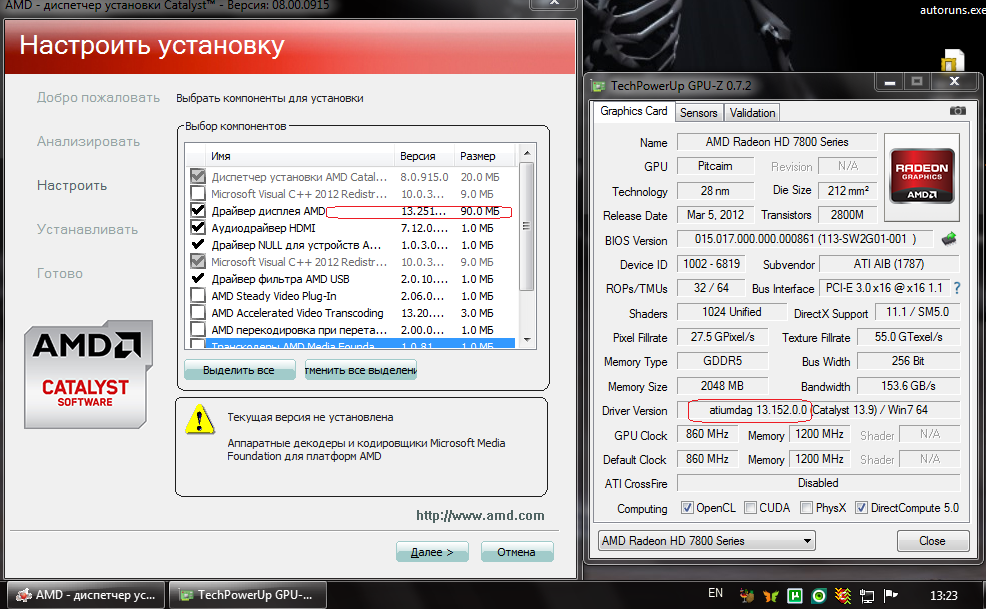
Task: Click the yellow warning icon in installer
Action: tap(200, 420)
